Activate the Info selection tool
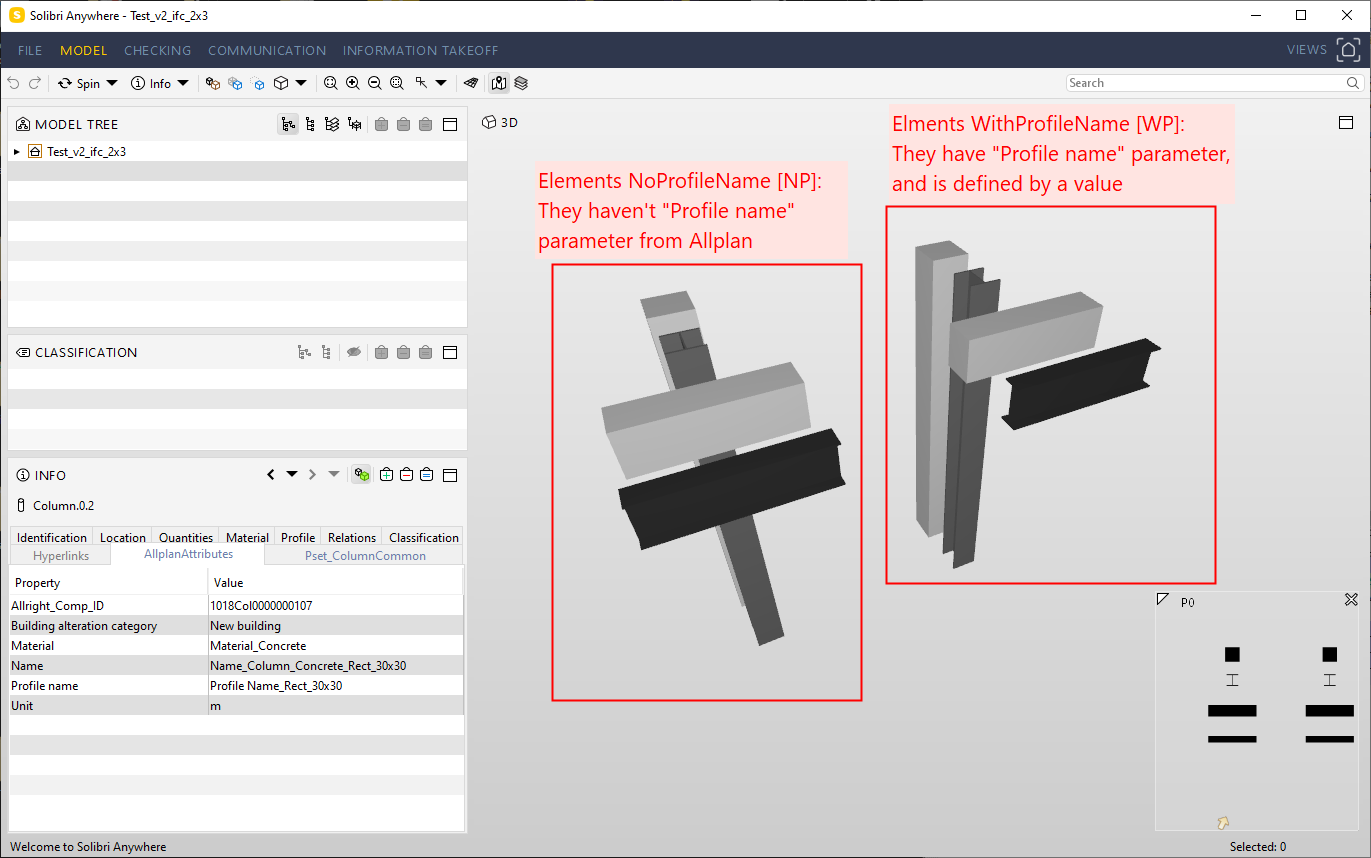Screen dimensions: 1371x858 pos(151,83)
